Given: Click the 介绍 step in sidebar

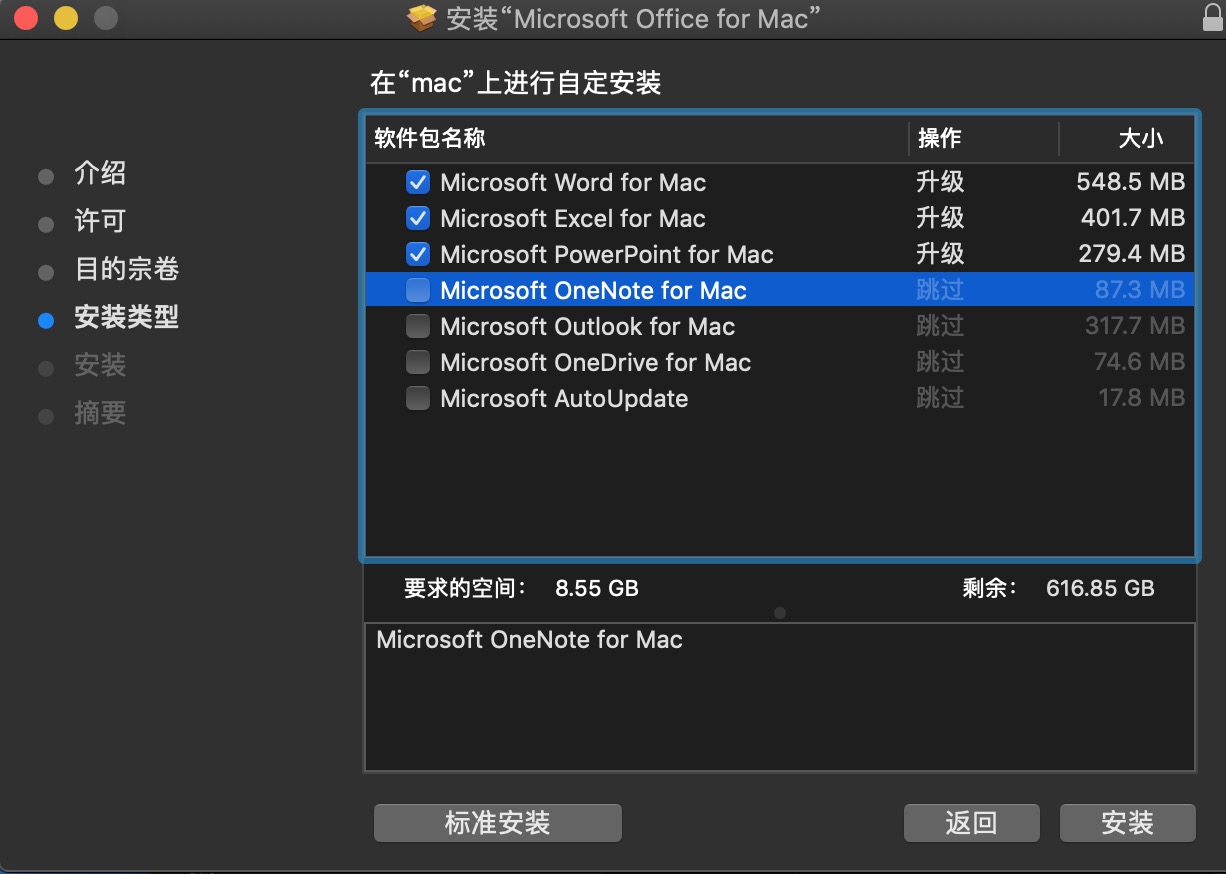Looking at the screenshot, I should (x=100, y=174).
